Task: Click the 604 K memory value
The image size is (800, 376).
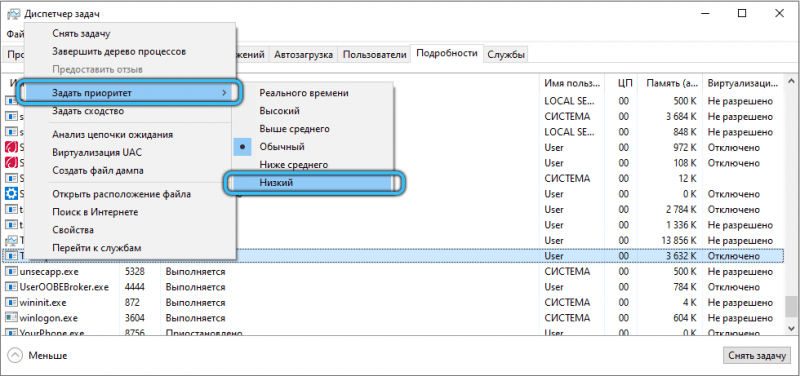Action: click(x=685, y=318)
